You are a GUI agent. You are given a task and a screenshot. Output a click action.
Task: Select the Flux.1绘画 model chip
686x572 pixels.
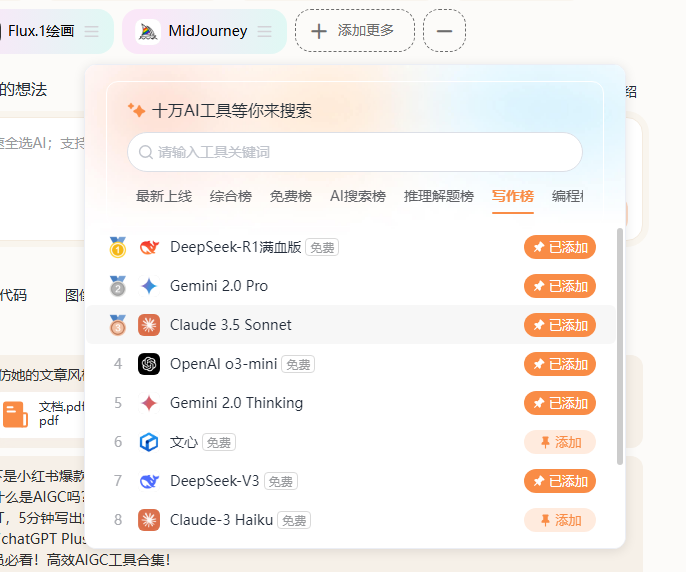[55, 32]
